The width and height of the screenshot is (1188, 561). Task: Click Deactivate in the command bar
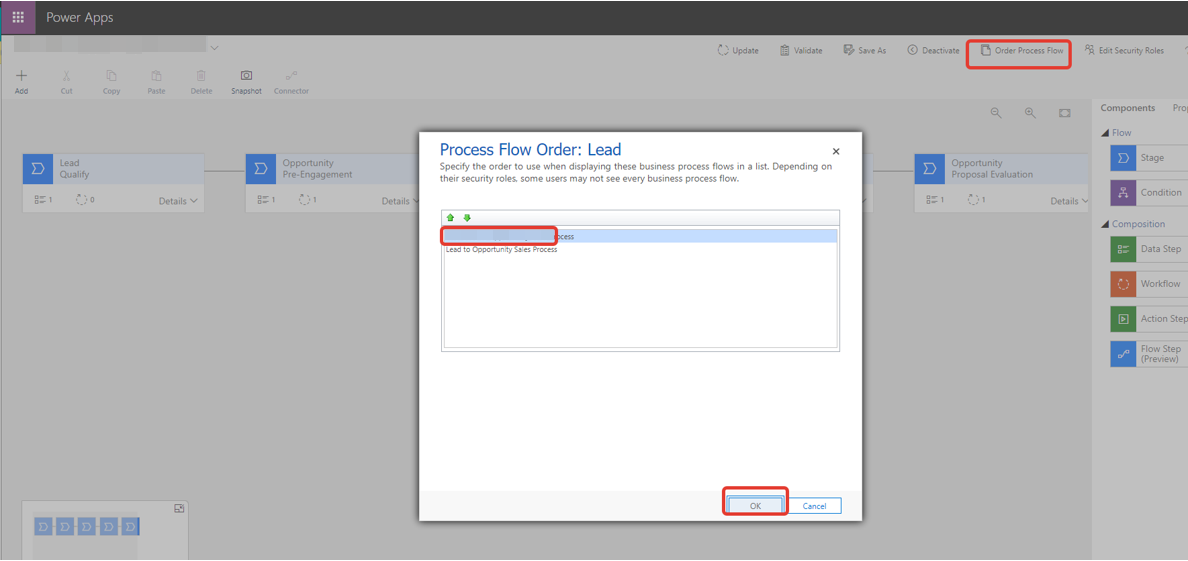click(x=933, y=50)
